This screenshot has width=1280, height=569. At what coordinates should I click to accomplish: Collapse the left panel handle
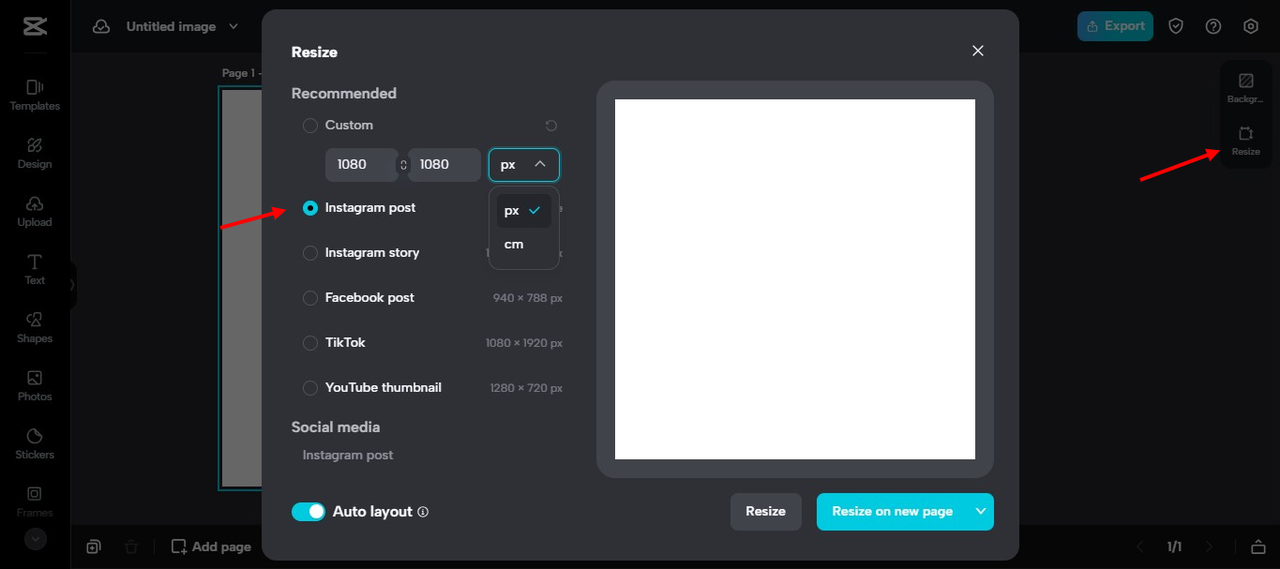[x=72, y=285]
